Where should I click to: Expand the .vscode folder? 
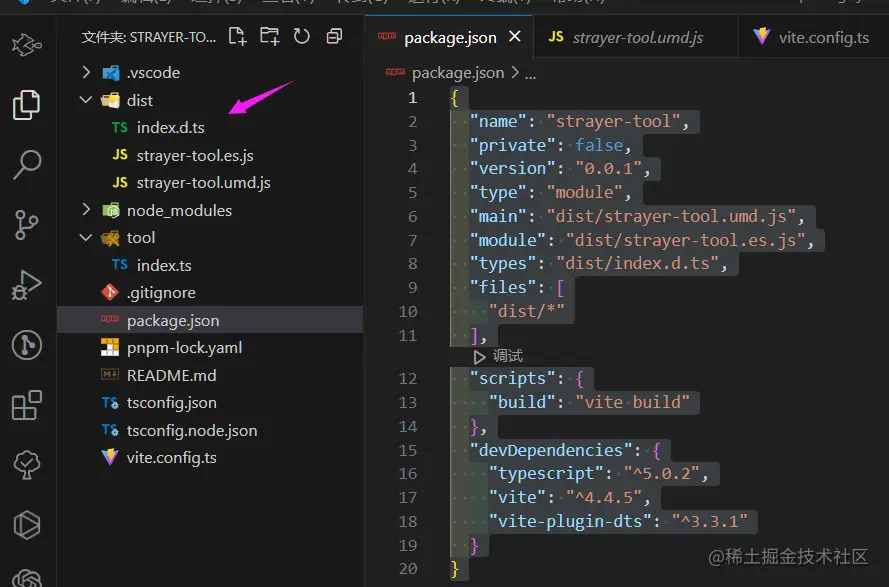pos(210,73)
